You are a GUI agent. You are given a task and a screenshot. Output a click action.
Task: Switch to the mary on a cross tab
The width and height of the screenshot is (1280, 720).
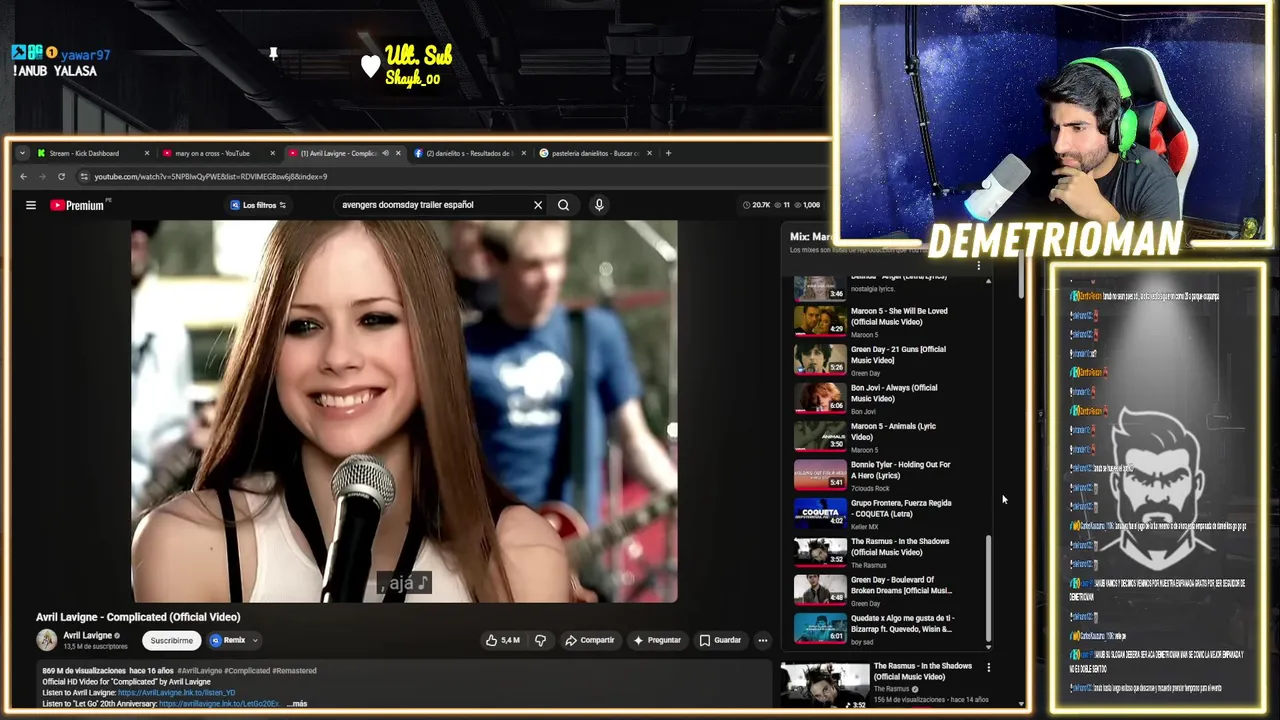212,153
